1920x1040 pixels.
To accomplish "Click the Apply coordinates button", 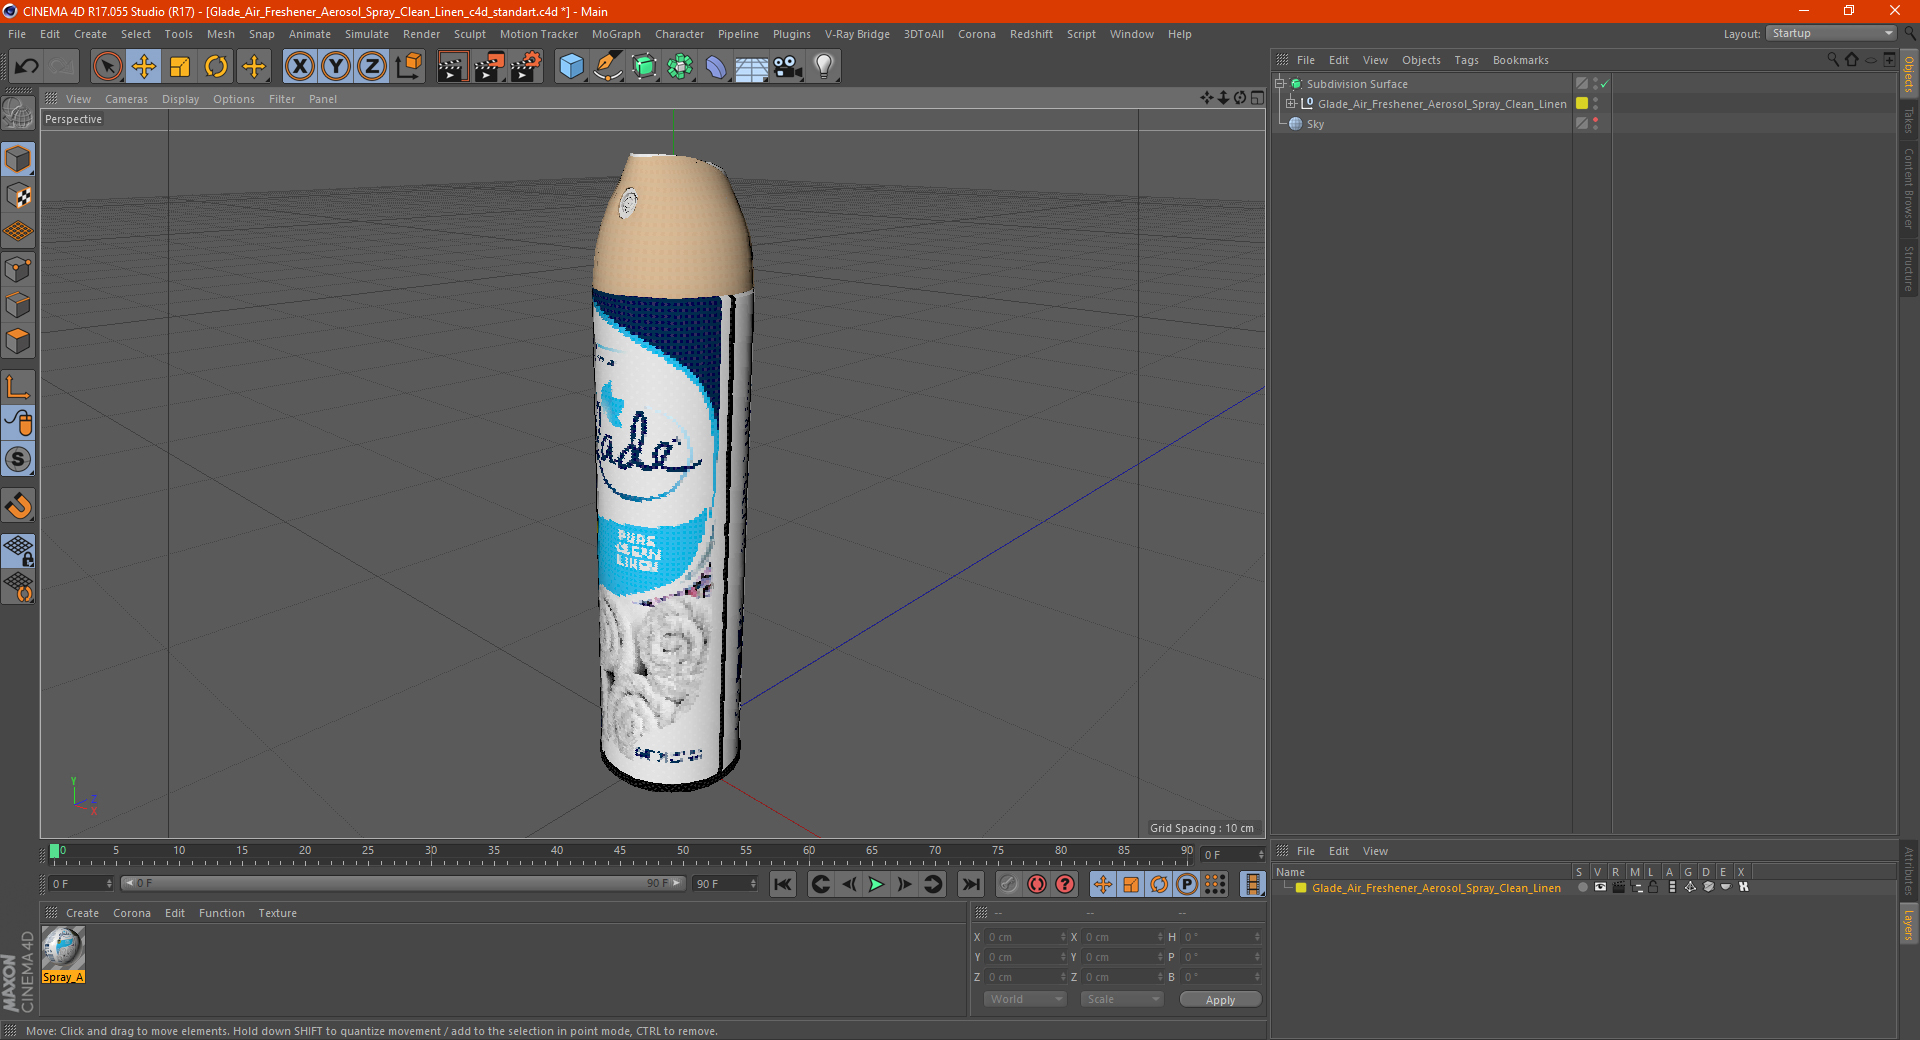I will (x=1220, y=1000).
